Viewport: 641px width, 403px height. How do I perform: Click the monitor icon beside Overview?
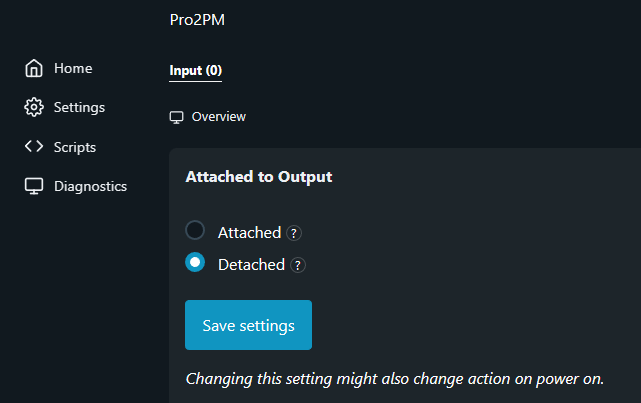coord(177,117)
